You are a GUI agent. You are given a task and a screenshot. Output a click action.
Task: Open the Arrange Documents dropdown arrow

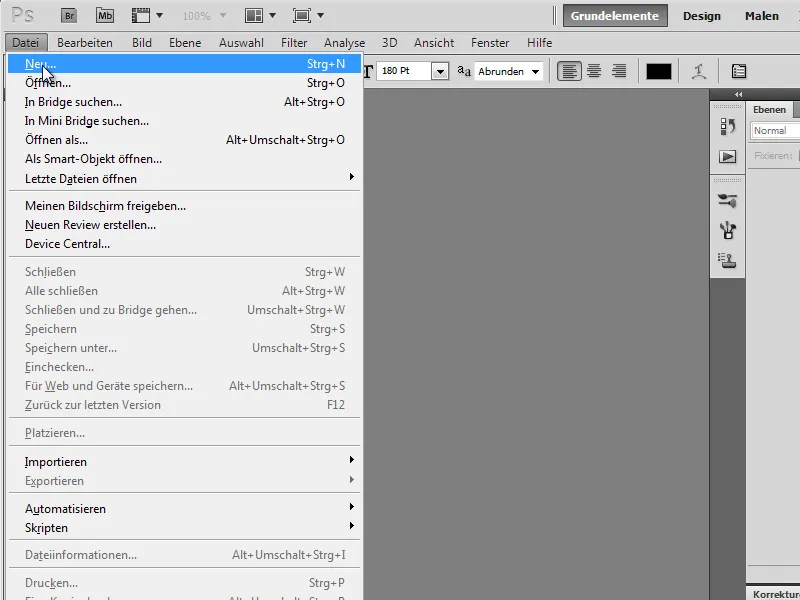pyautogui.click(x=272, y=16)
